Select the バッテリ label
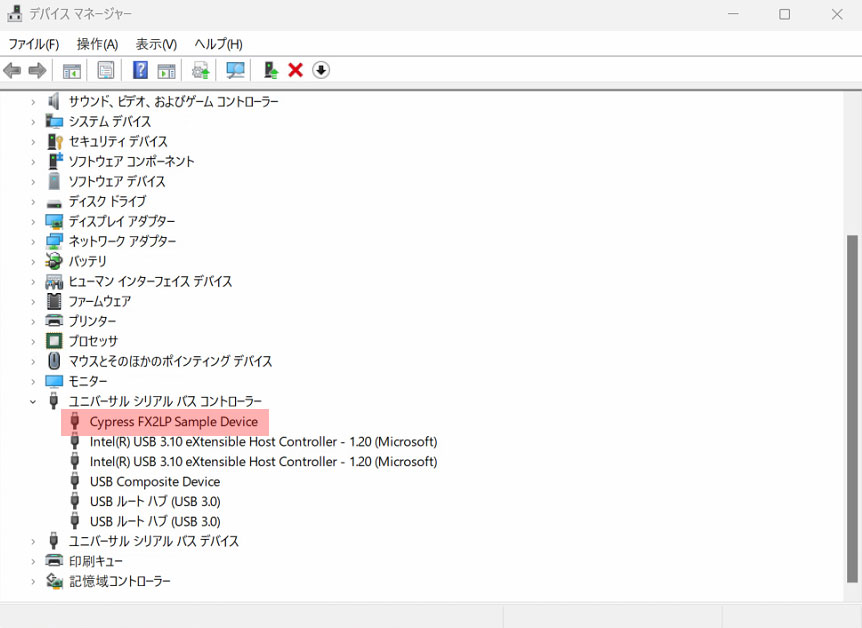862x628 pixels. pyautogui.click(x=87, y=261)
